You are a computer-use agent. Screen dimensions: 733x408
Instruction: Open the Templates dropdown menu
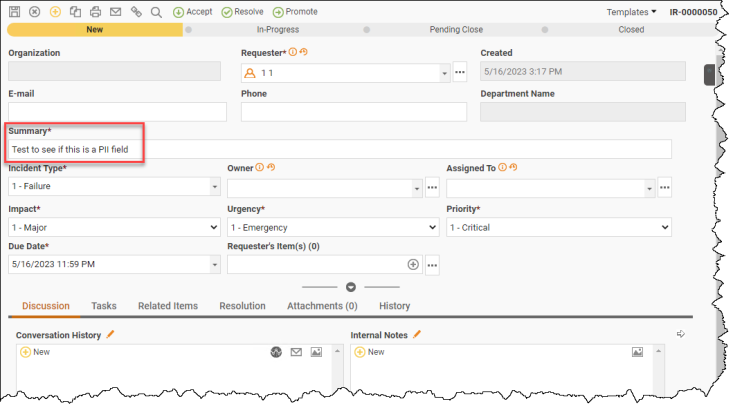(x=632, y=12)
